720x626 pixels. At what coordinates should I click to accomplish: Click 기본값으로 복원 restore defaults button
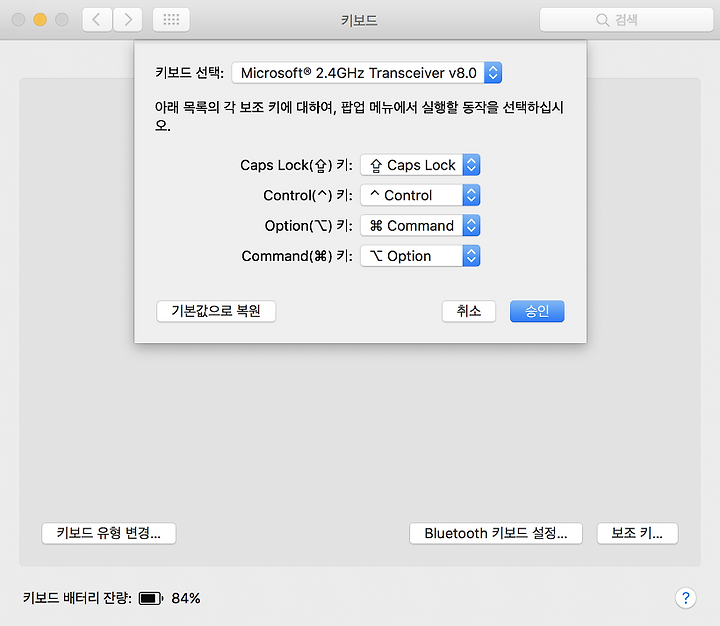pos(216,311)
